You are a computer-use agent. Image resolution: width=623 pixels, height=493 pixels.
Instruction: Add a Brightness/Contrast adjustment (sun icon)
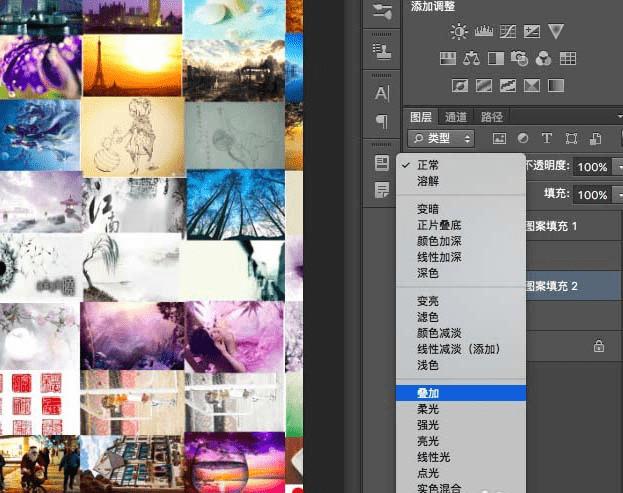tap(459, 31)
